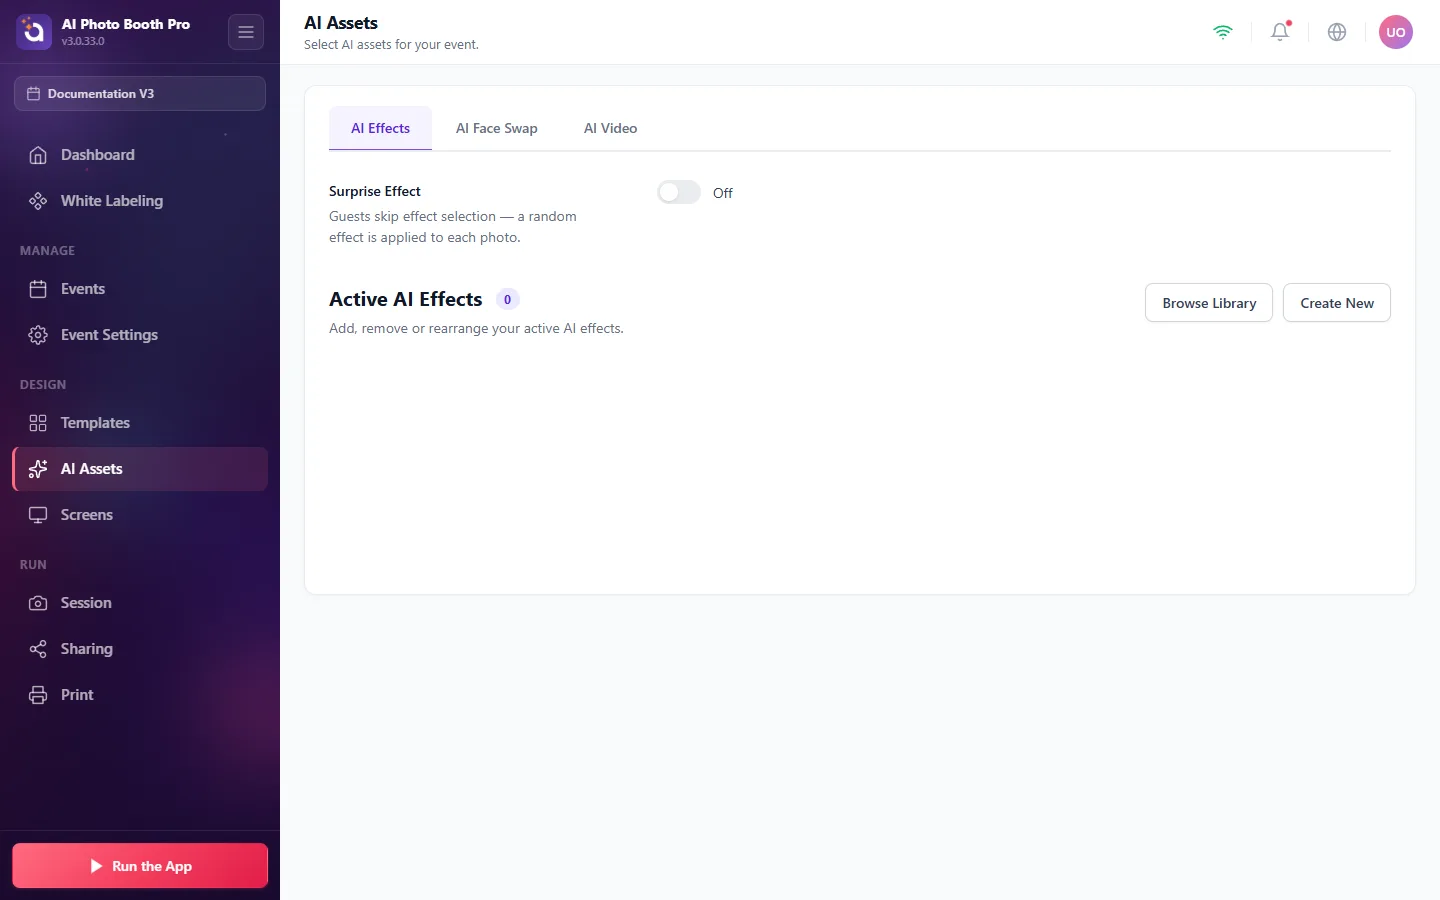Click the Templates grid icon
1440x900 pixels.
tap(38, 423)
